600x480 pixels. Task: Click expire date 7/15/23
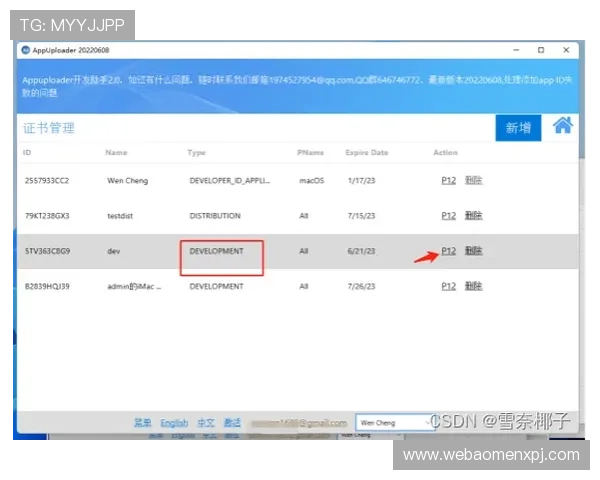click(x=361, y=216)
